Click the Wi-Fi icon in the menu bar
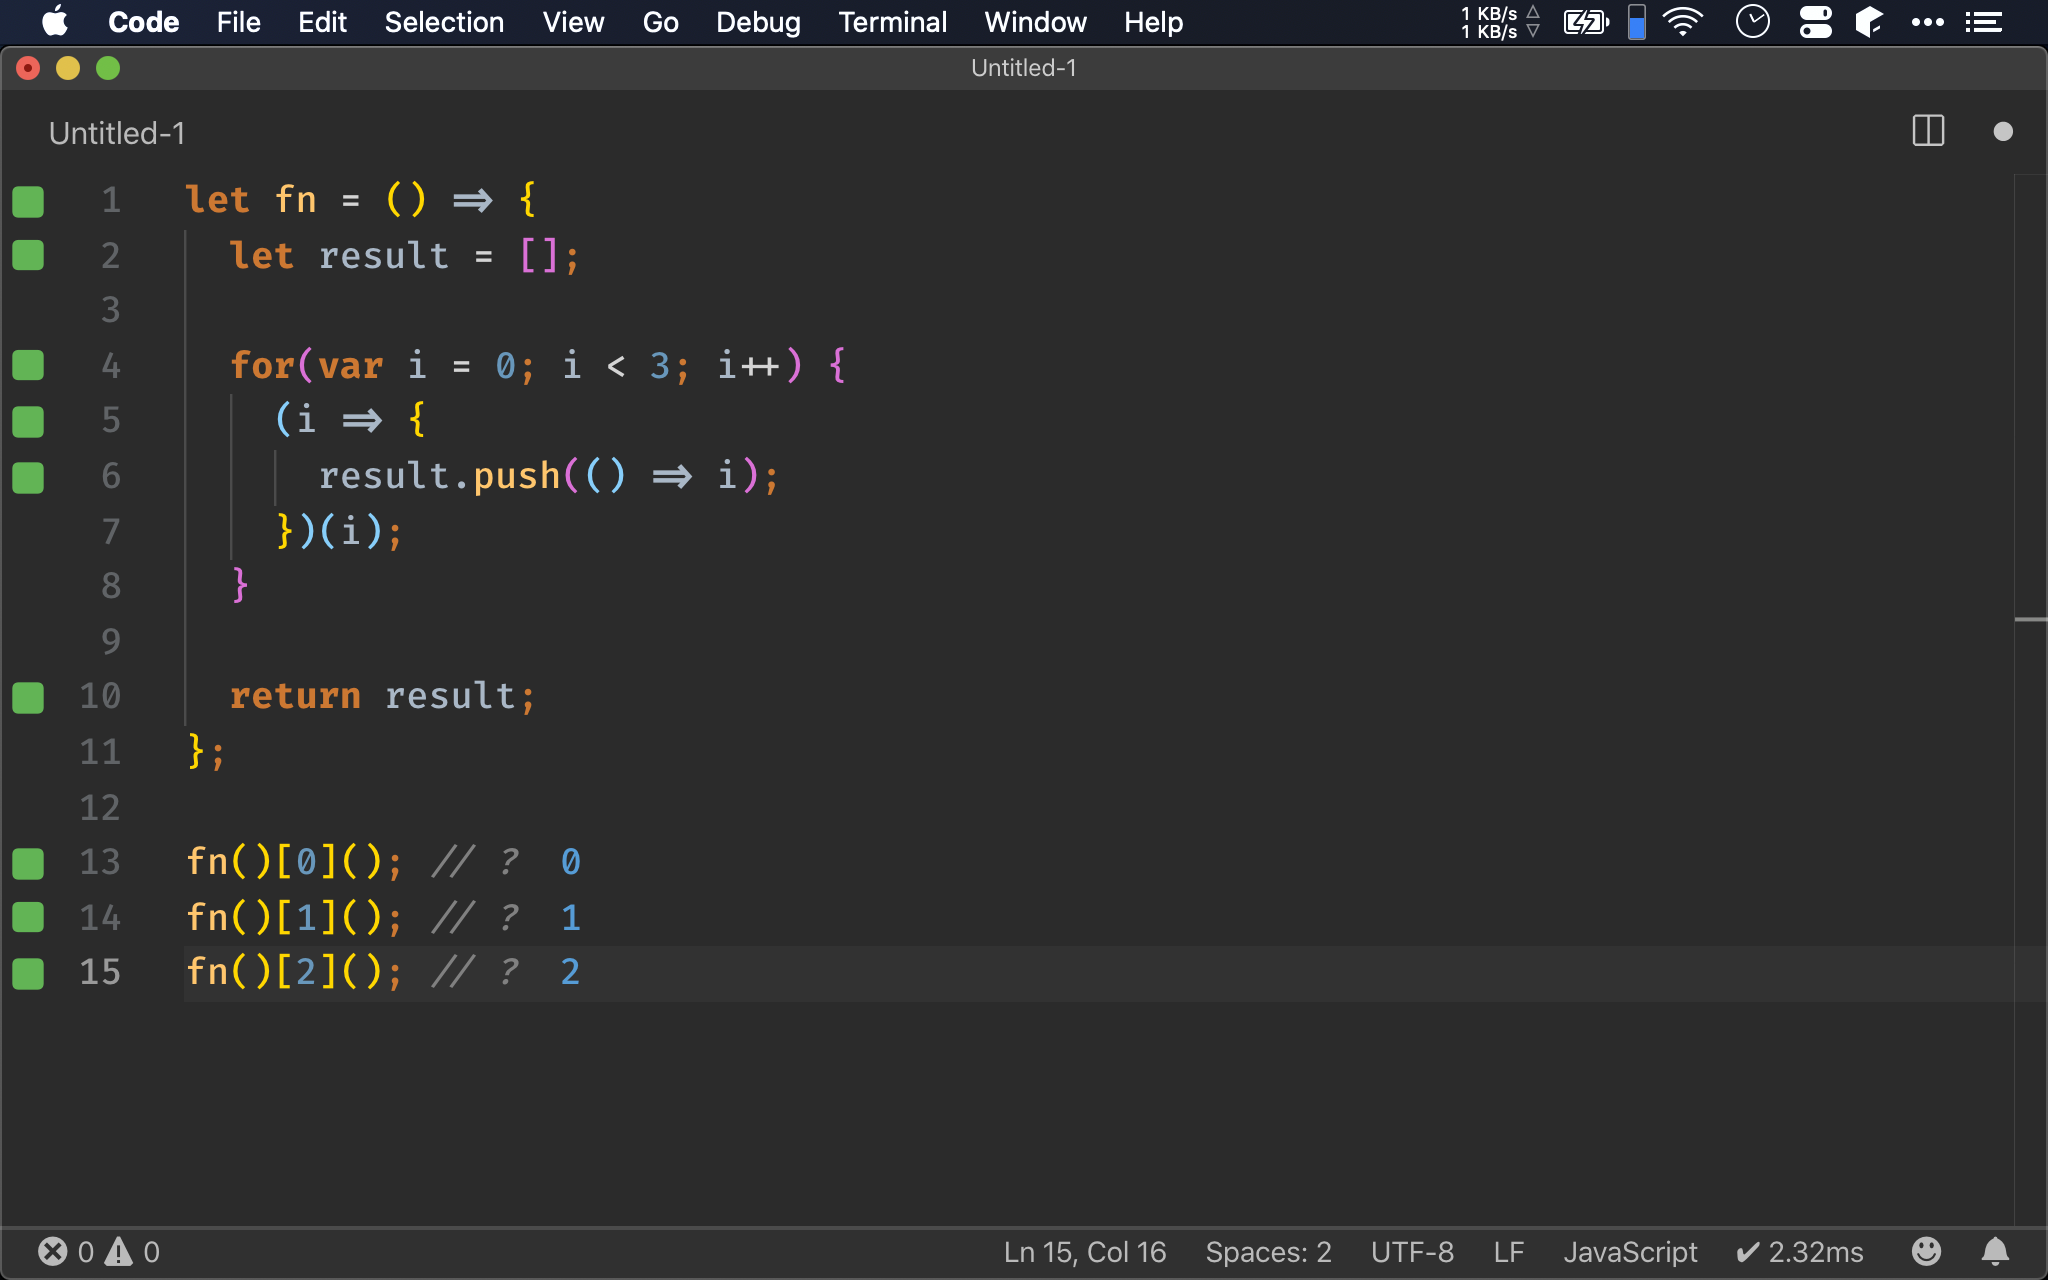The height and width of the screenshot is (1280, 2048). [x=1683, y=22]
